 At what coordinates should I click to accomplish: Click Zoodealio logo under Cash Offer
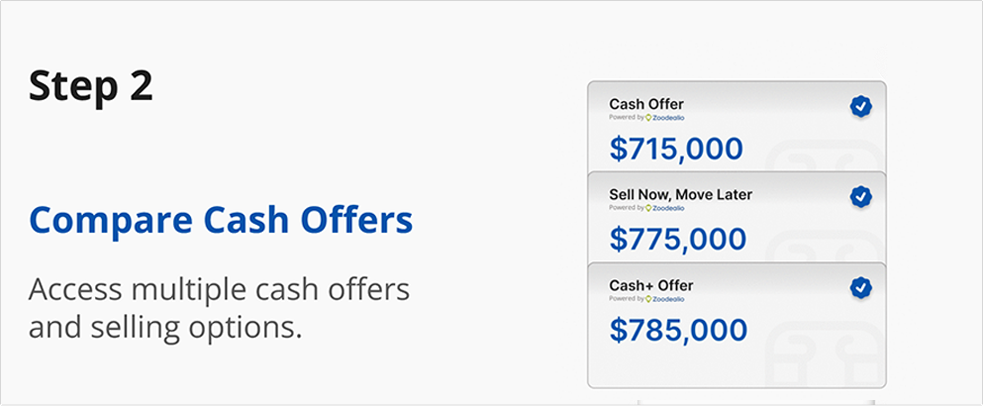[665, 117]
